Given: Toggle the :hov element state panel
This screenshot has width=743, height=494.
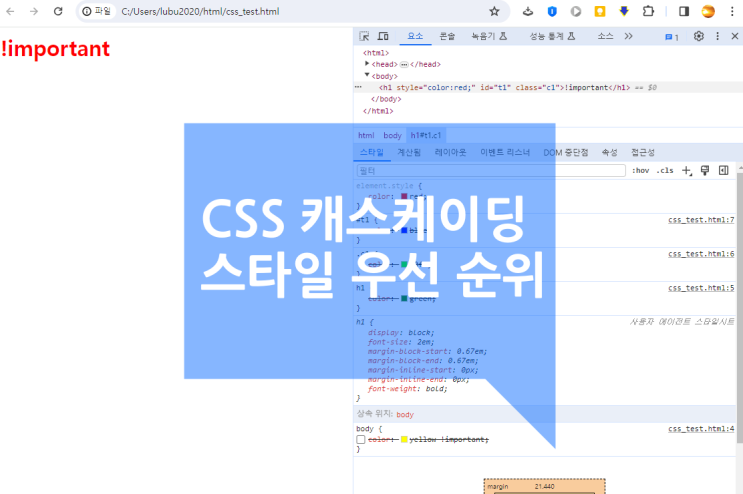Looking at the screenshot, I should click(x=640, y=171).
